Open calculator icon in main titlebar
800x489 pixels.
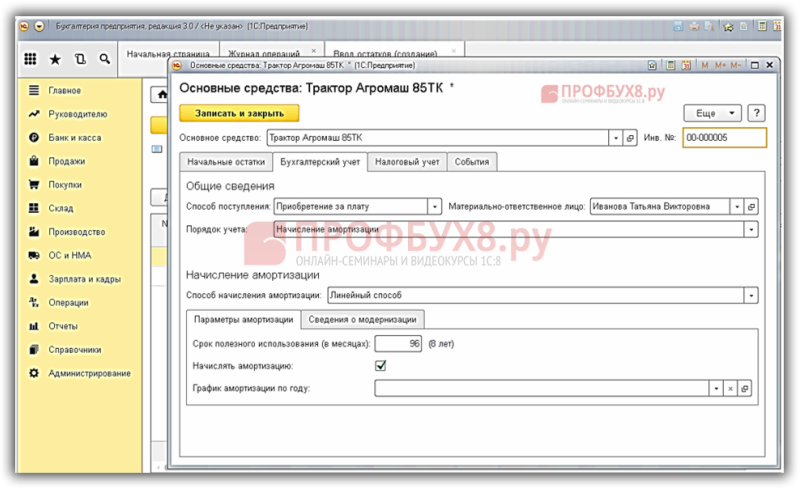click(762, 26)
